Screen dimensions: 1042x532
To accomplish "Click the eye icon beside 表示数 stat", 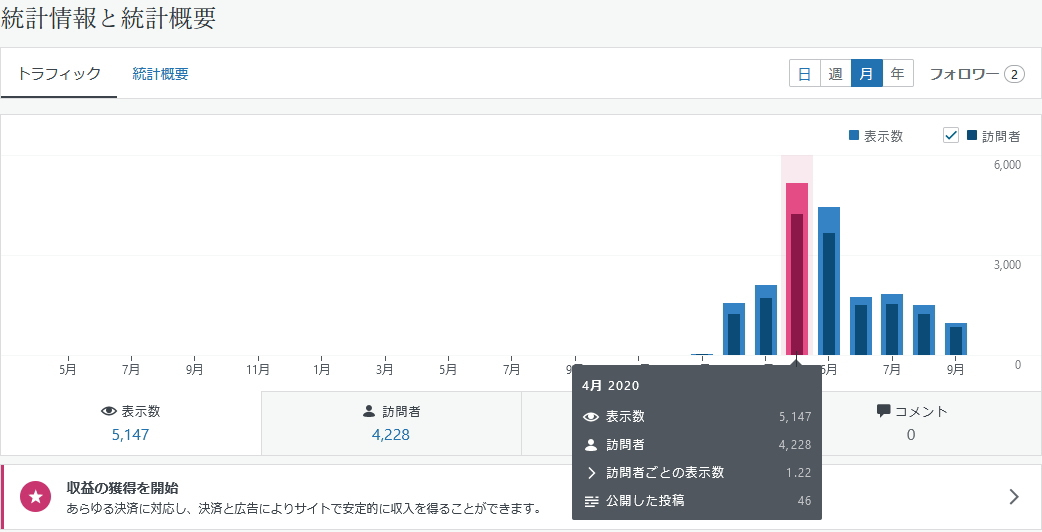I will pos(109,411).
